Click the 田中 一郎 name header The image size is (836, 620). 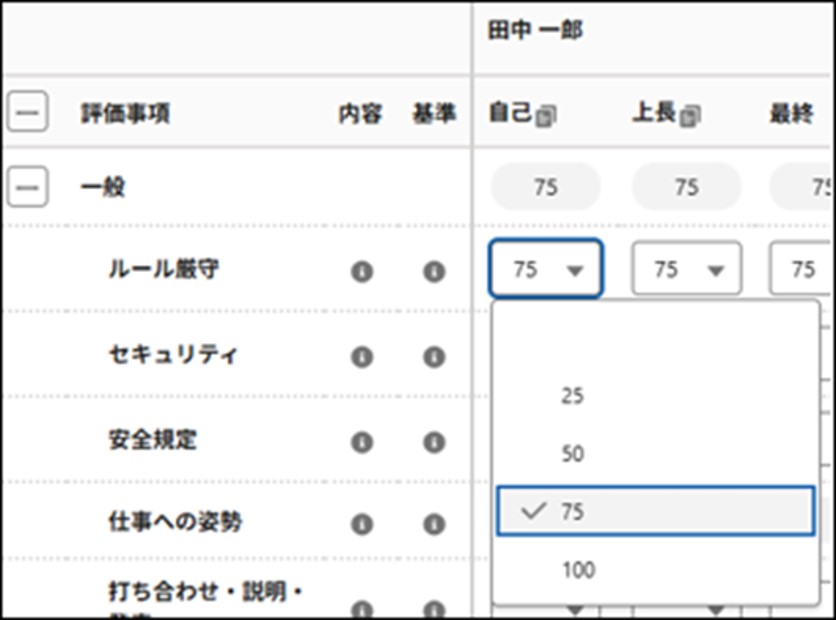(535, 30)
